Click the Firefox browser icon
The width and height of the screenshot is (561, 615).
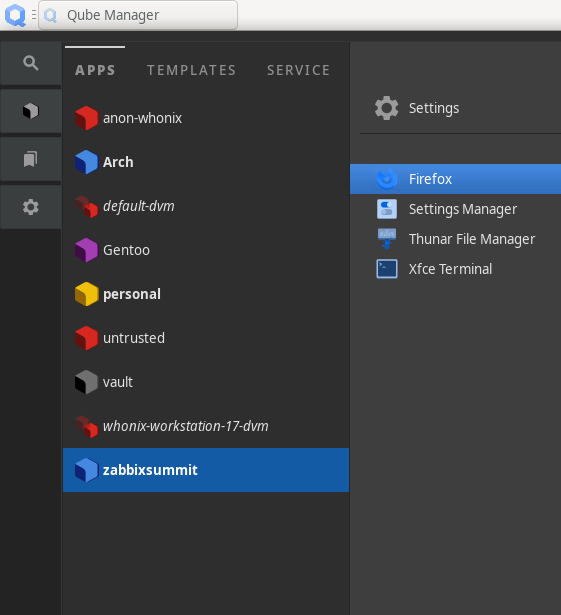pyautogui.click(x=387, y=179)
